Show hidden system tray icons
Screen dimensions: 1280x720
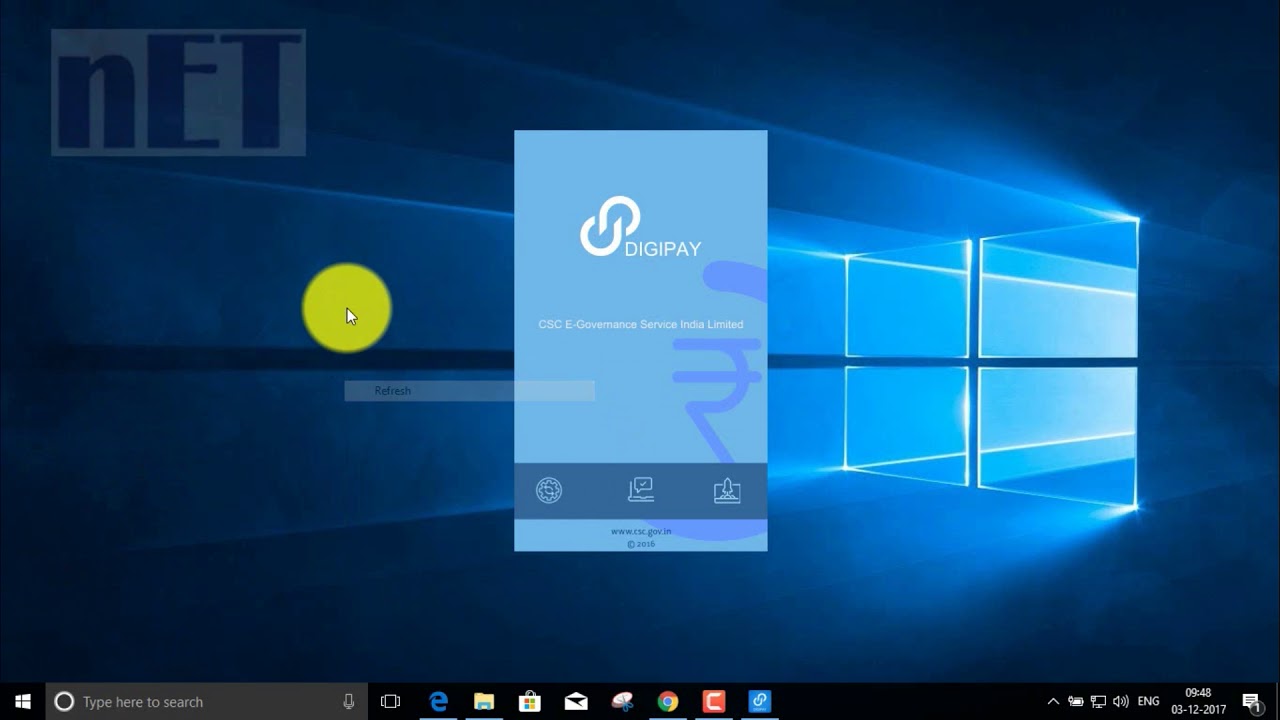pyautogui.click(x=1053, y=702)
